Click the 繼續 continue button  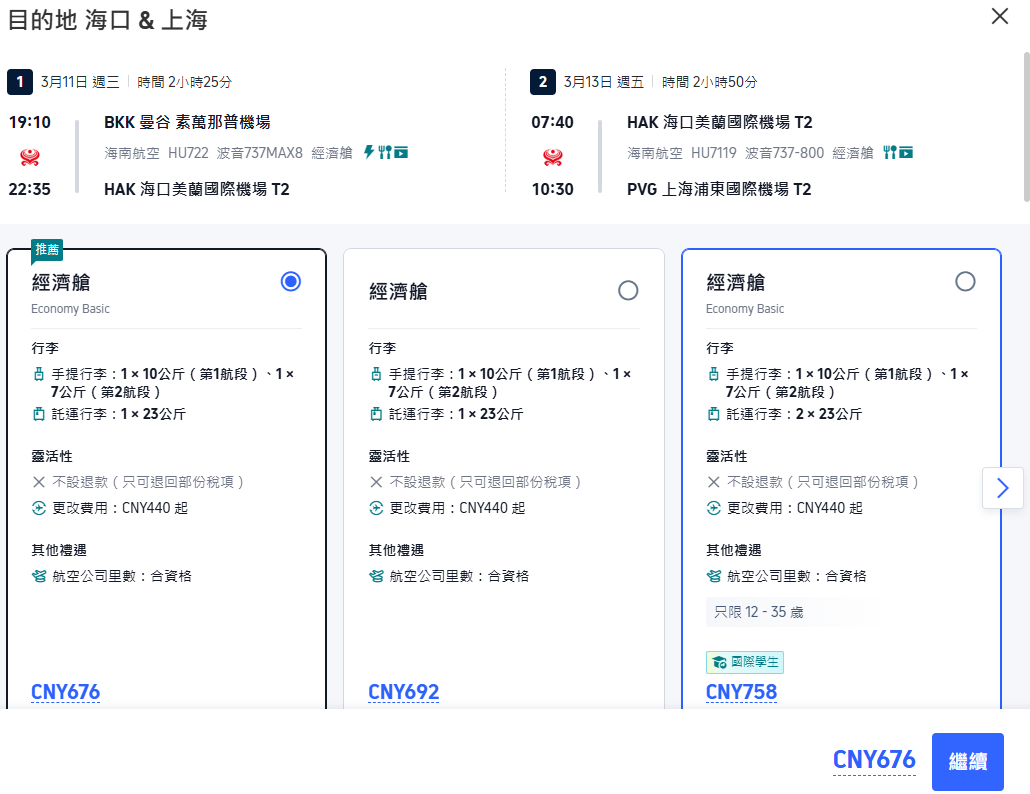[966, 761]
